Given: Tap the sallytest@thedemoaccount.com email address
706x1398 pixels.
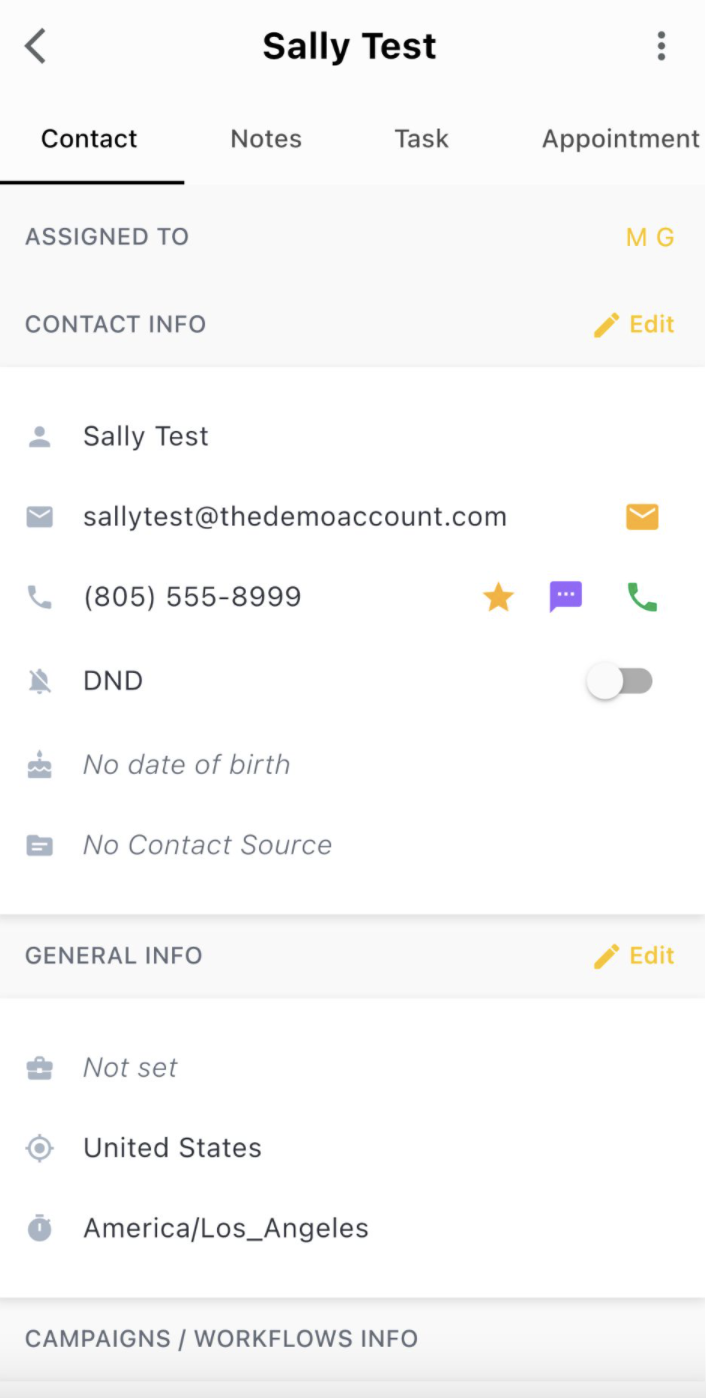Looking at the screenshot, I should tap(295, 517).
